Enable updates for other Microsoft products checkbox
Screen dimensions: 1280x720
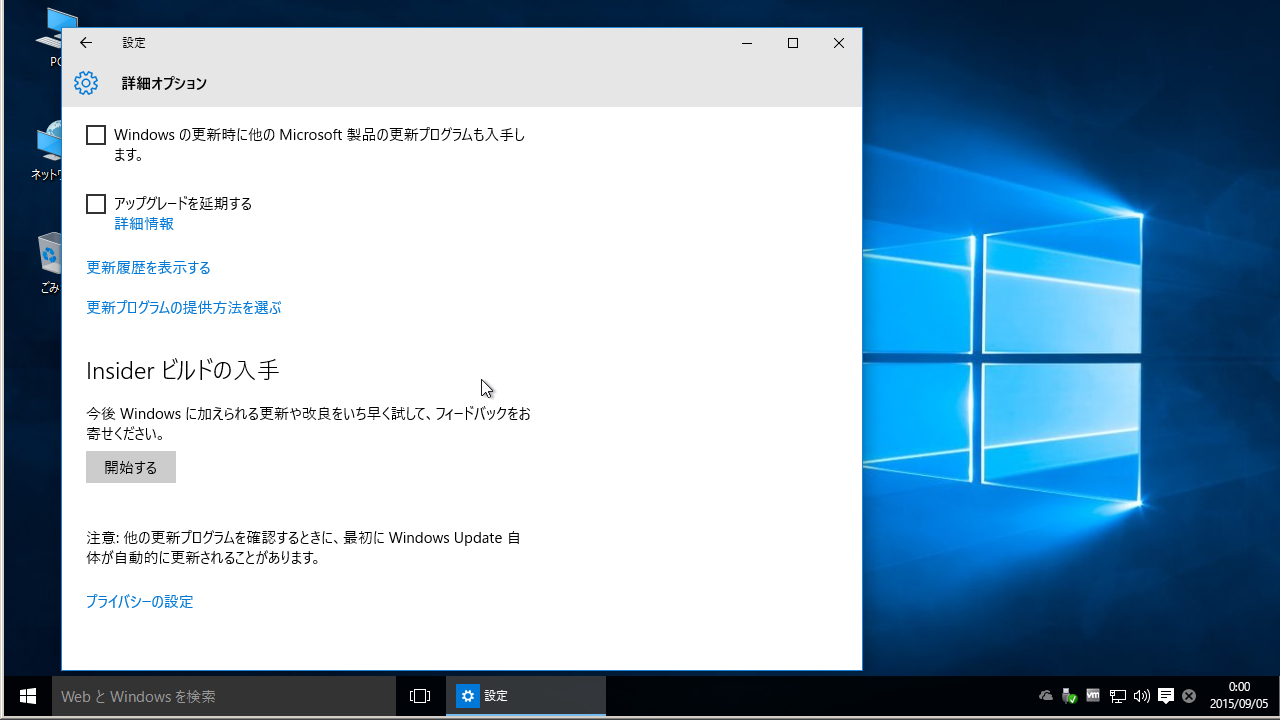coord(96,135)
